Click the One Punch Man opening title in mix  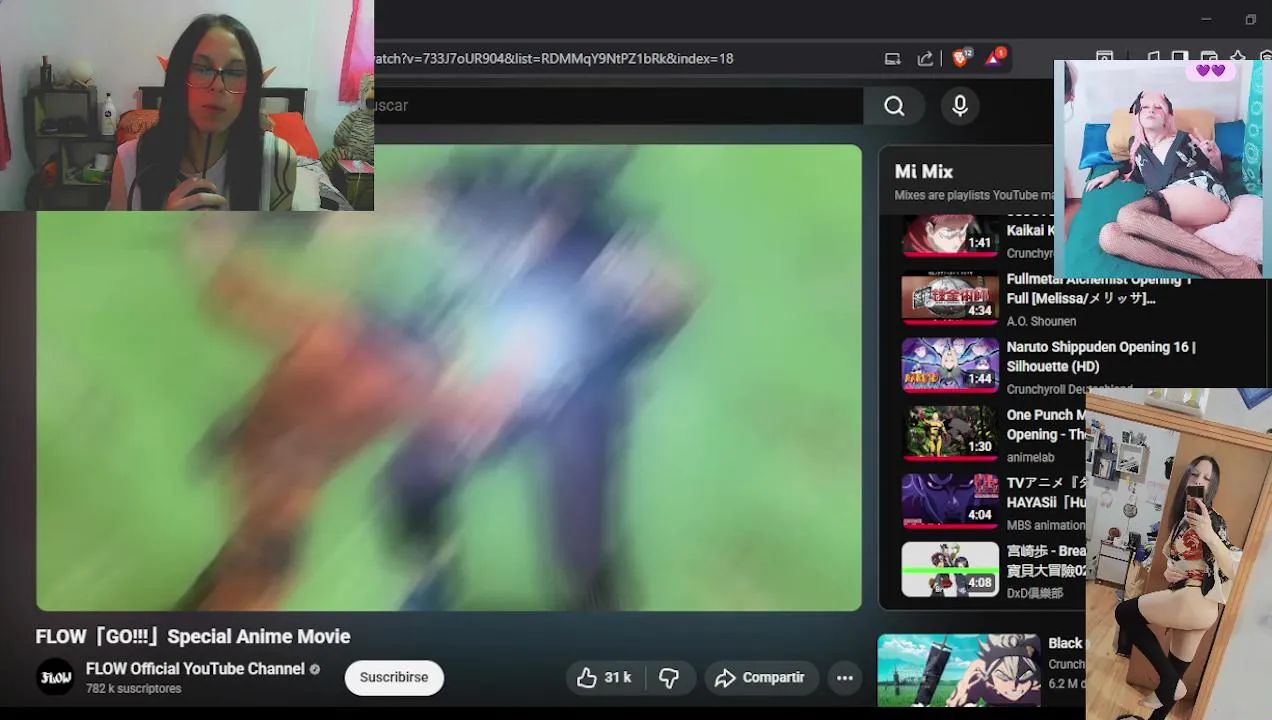tap(1046, 425)
